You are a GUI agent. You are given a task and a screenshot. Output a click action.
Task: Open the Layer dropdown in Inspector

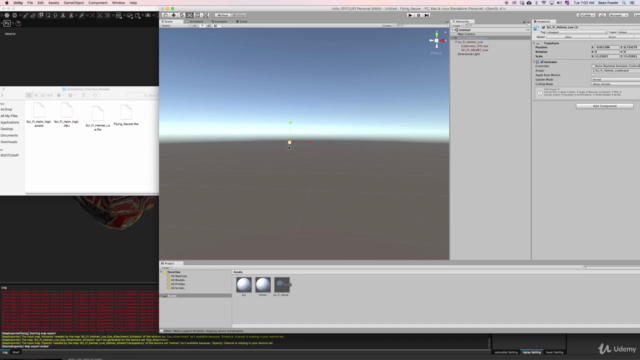(x=628, y=32)
